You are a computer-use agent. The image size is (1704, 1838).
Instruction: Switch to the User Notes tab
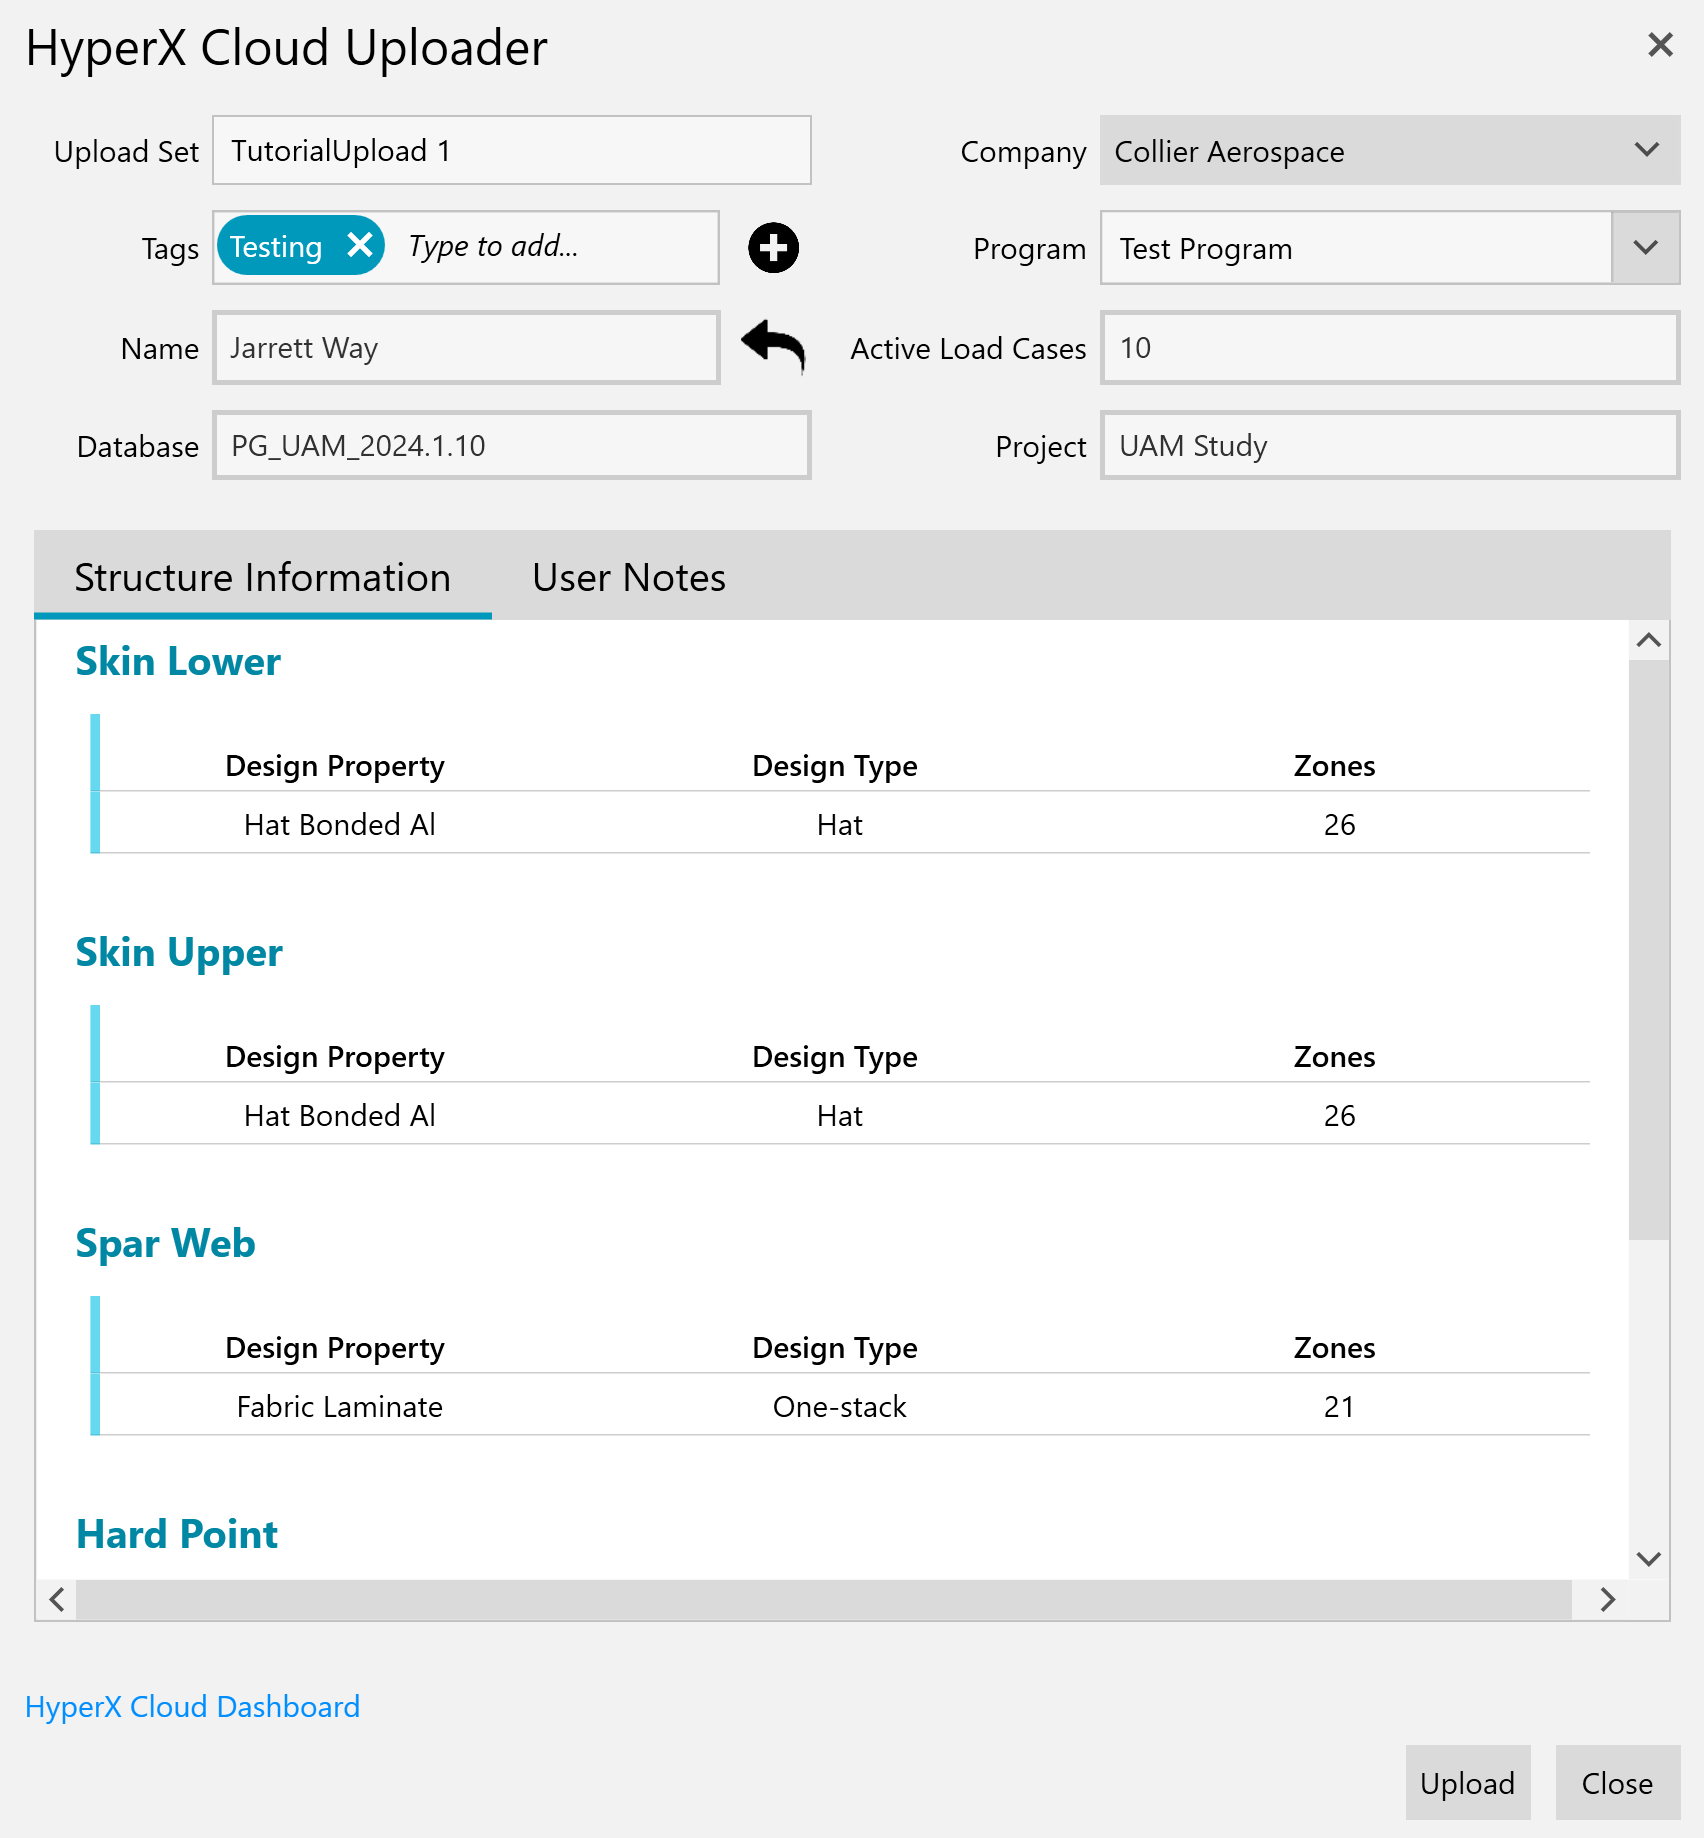(629, 577)
